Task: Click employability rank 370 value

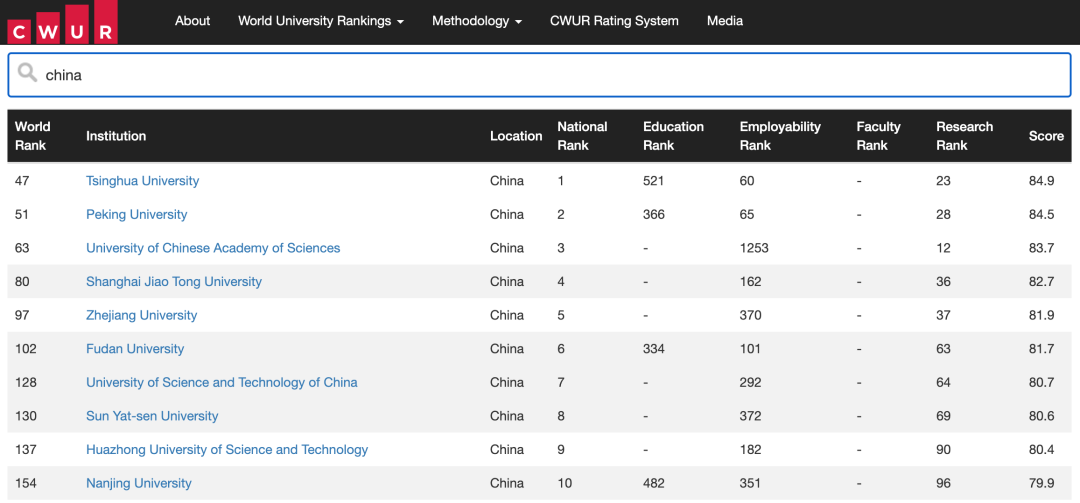Action: (751, 315)
